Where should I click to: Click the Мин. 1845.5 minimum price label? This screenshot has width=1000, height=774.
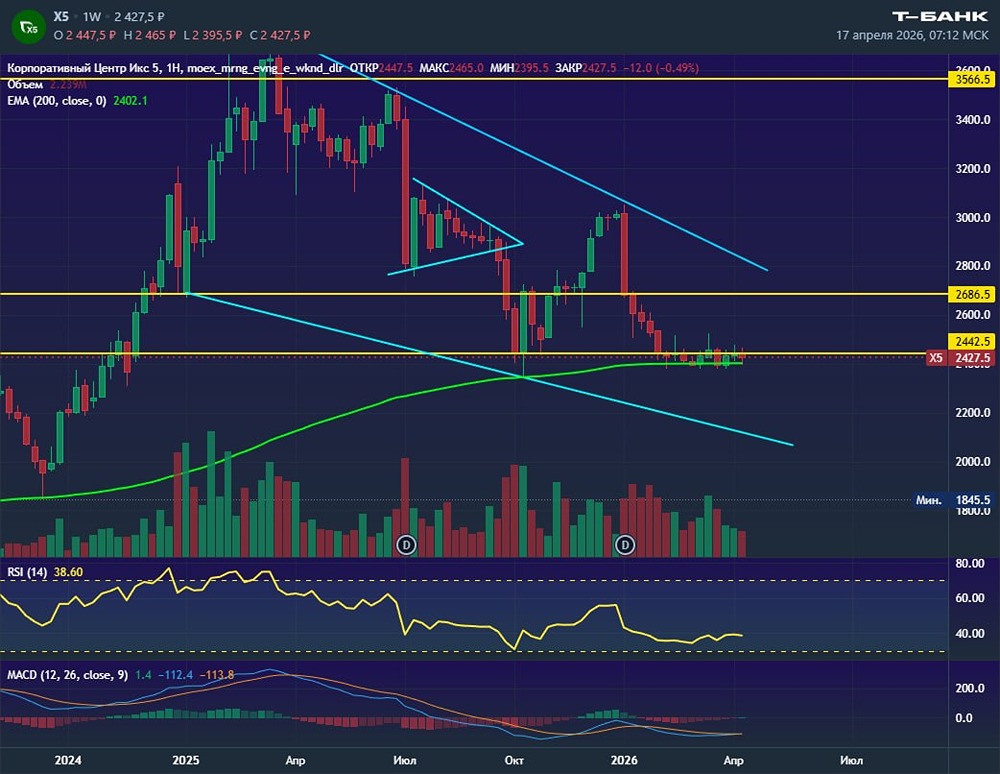953,500
